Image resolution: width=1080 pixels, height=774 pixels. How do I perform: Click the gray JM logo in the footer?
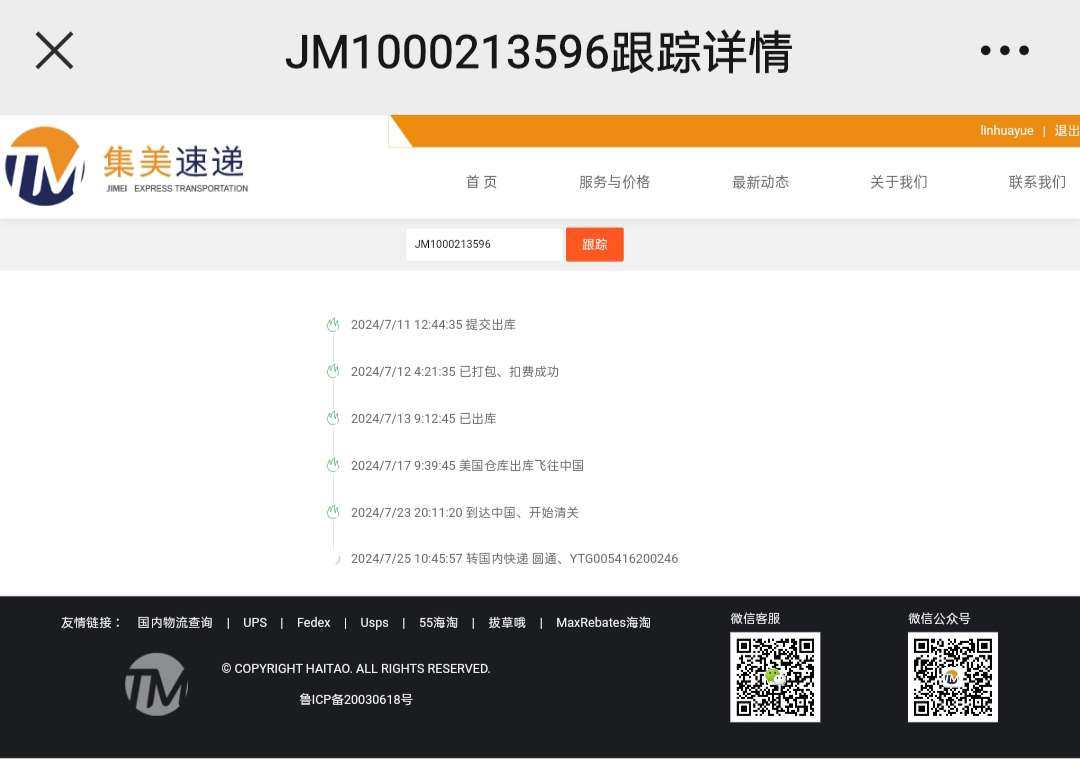coord(156,684)
